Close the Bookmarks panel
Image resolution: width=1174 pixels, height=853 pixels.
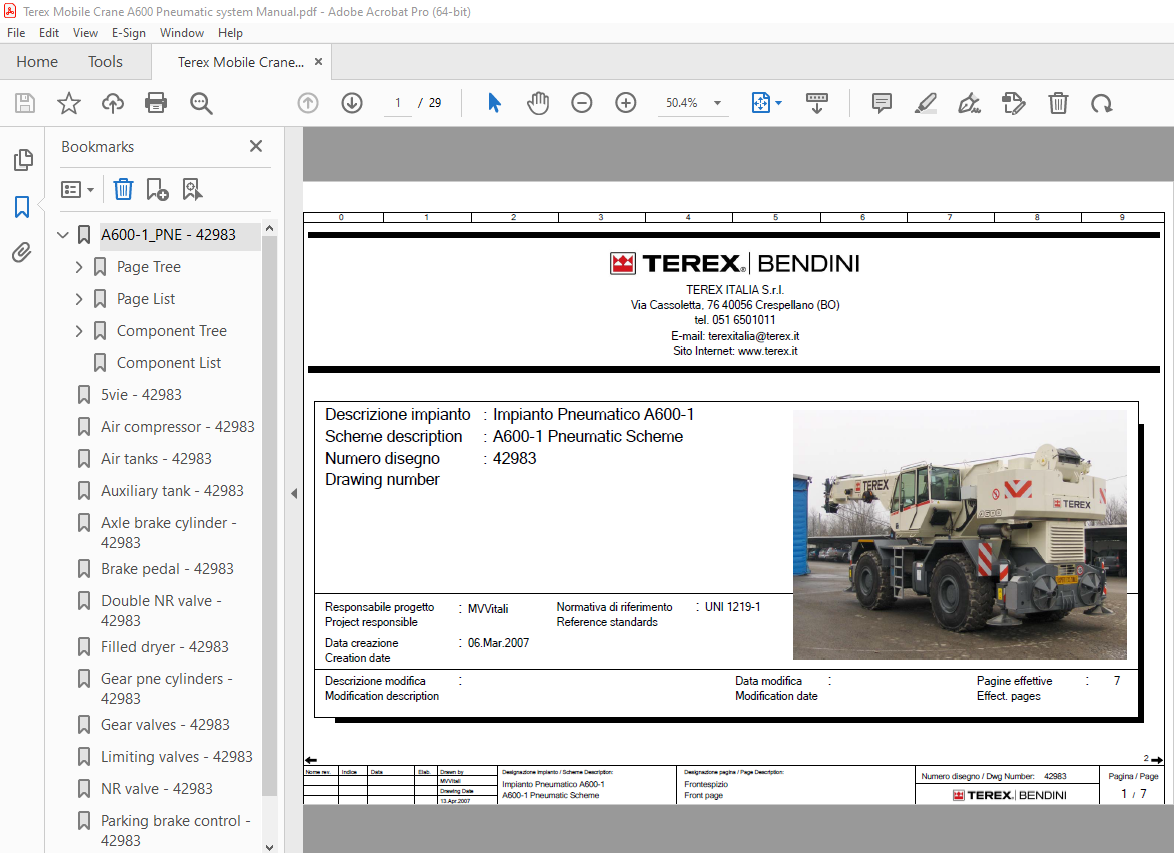256,146
